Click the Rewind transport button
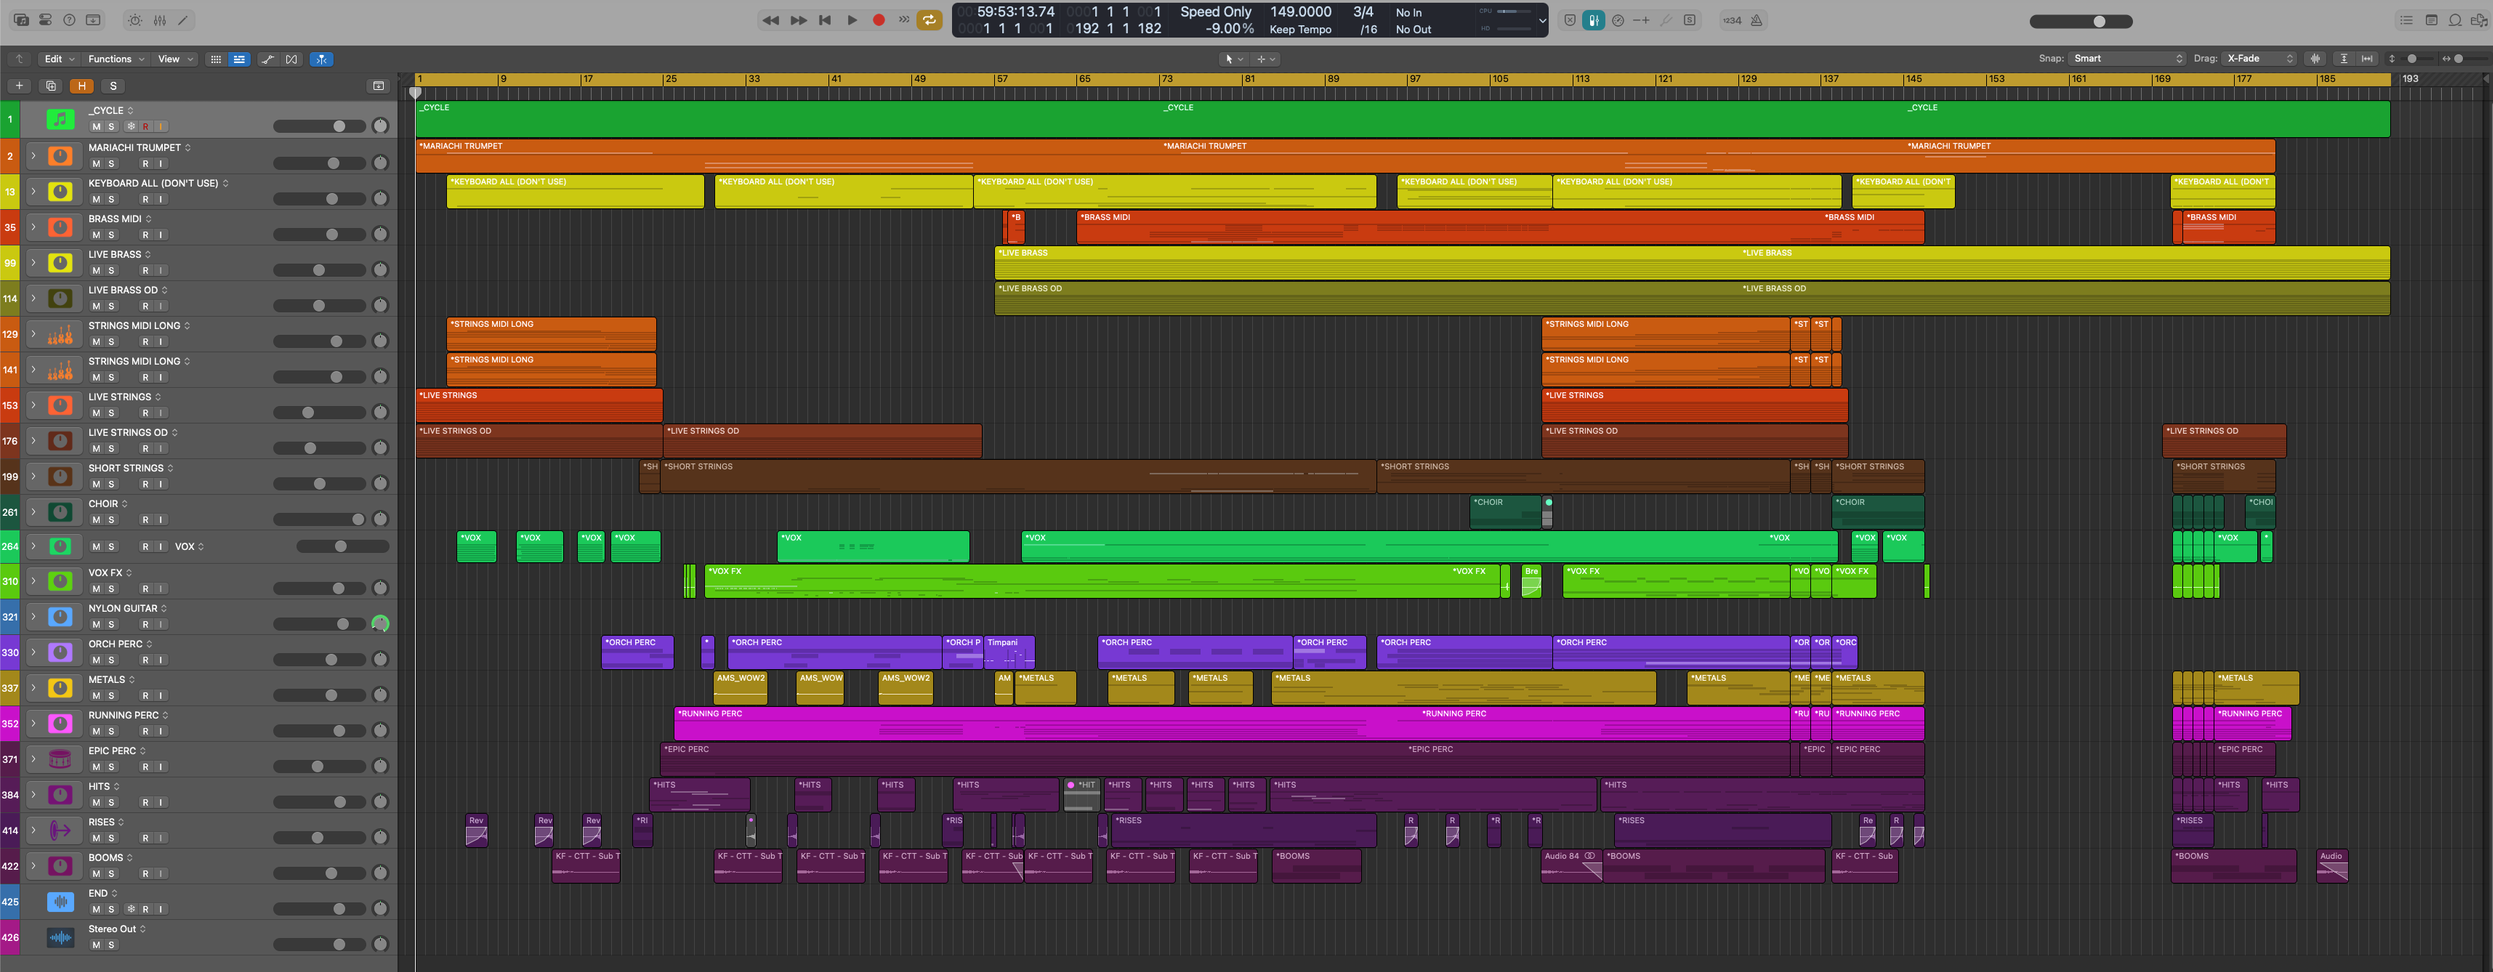The height and width of the screenshot is (972, 2493). click(770, 20)
